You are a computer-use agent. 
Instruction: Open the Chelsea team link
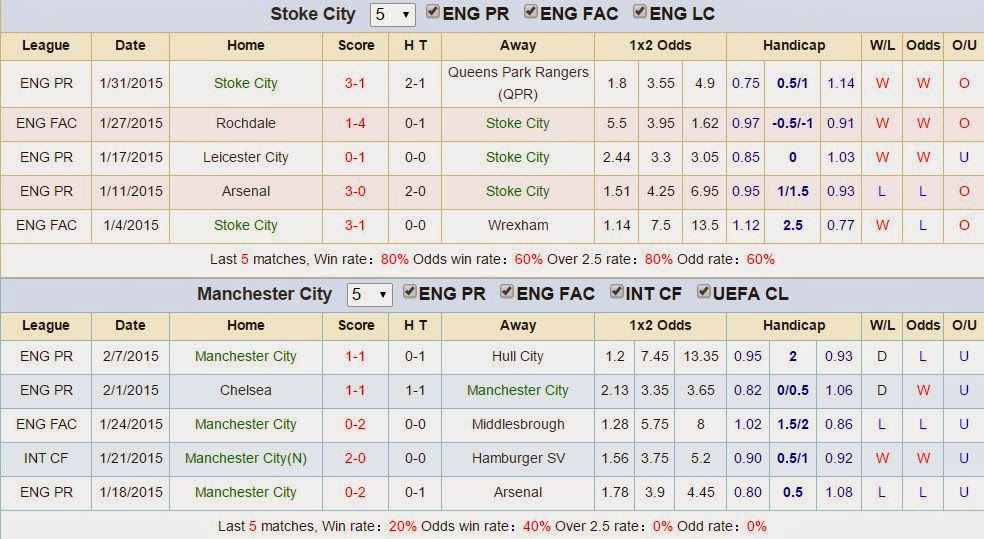click(x=245, y=390)
